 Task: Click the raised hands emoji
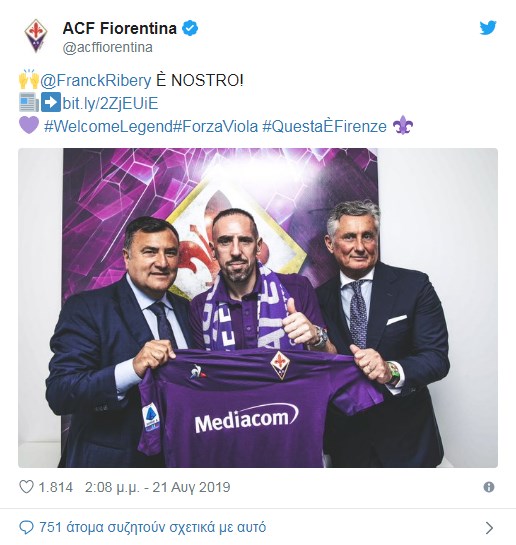29,79
